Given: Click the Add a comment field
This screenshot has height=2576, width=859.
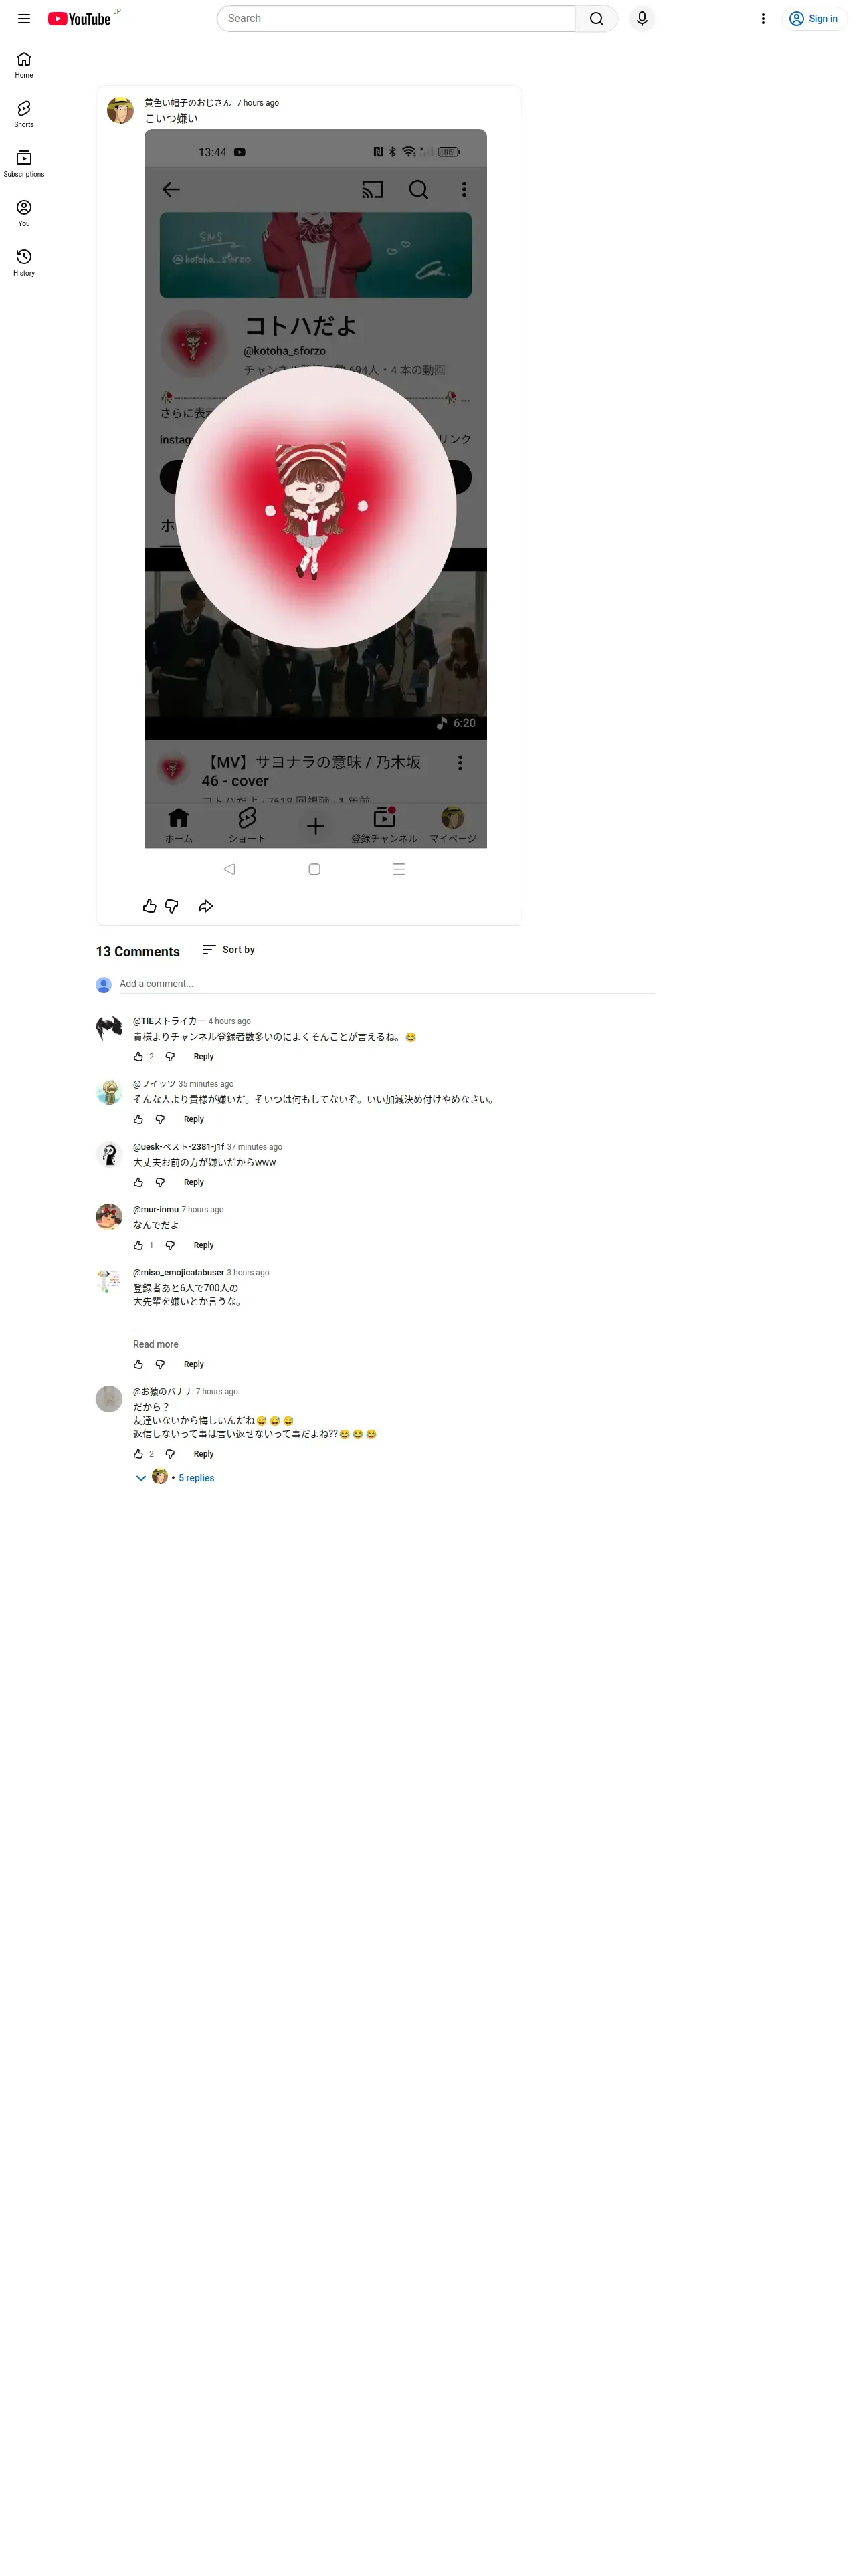Looking at the screenshot, I should [387, 984].
